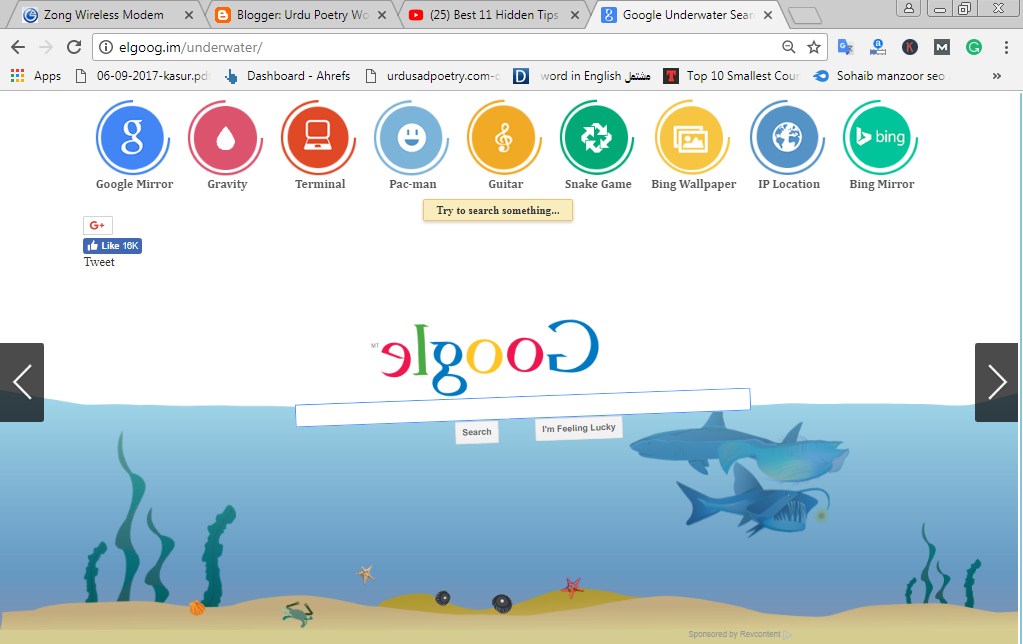Screen dimensions: 1023x644
Task: Open the Dashboard - Ahrefs bookmark
Action: tap(288, 76)
